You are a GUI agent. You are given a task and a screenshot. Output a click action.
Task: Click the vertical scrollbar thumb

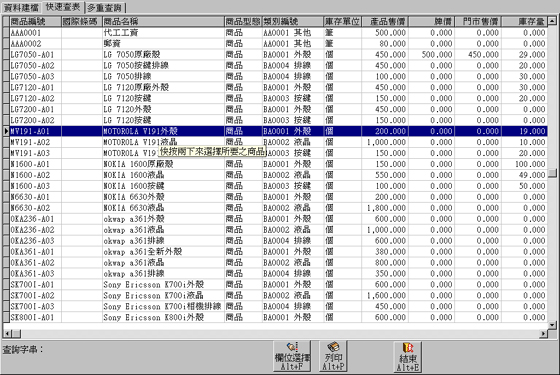[552, 173]
